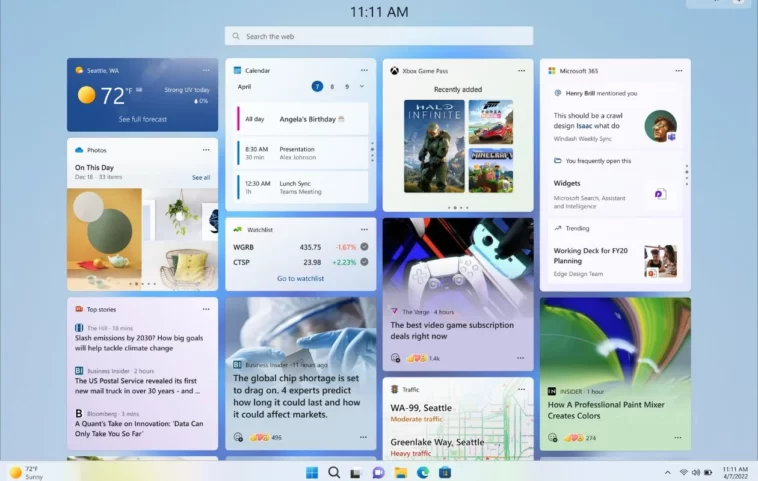Viewport: 758px width, 481px height.
Task: Open Slash emissions by 2030 story
Action: click(139, 343)
